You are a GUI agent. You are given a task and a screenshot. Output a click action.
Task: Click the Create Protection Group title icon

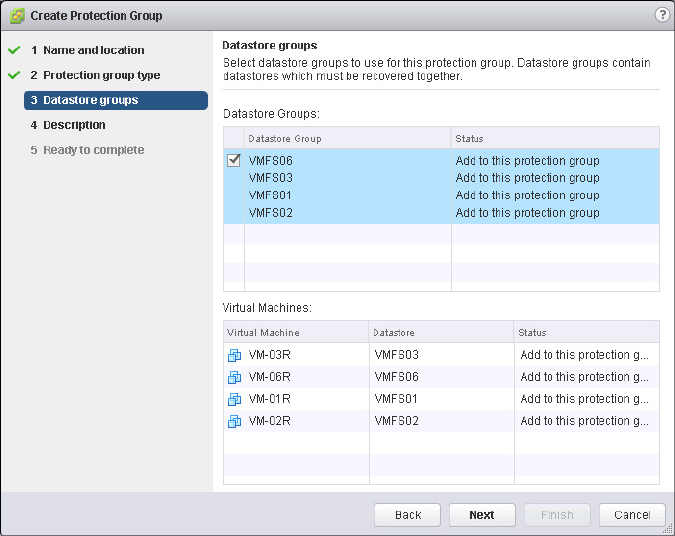point(16,16)
